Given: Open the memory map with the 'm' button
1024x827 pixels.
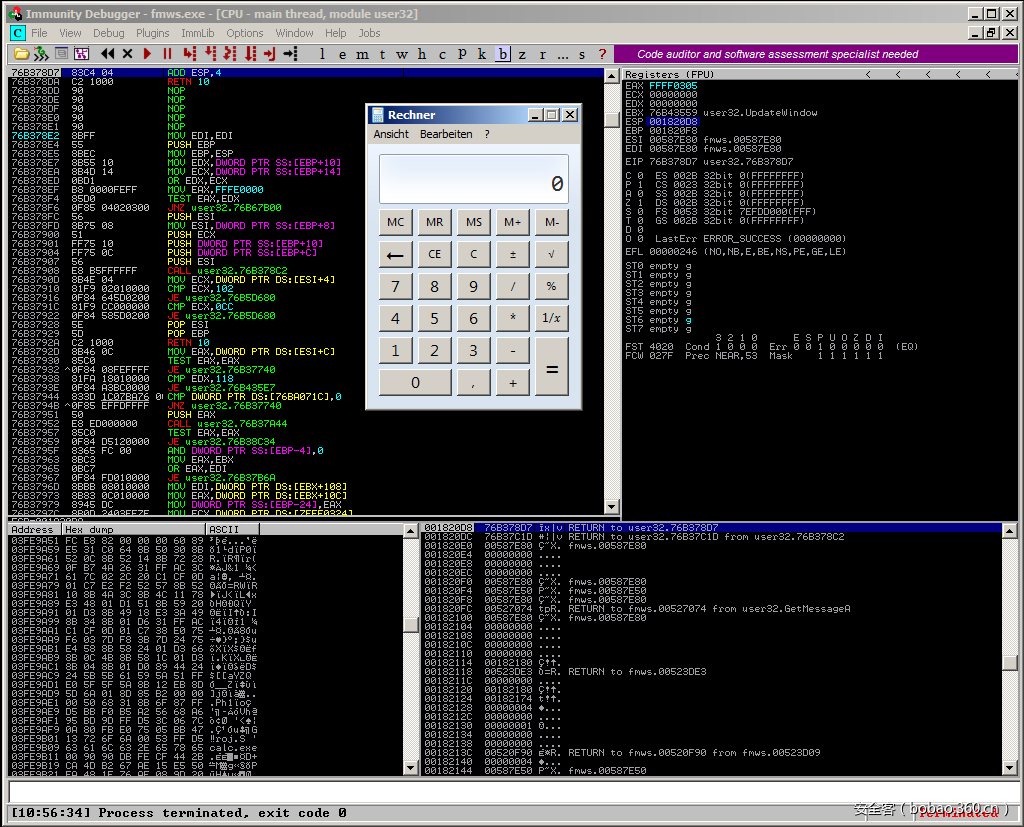Looking at the screenshot, I should [x=361, y=54].
